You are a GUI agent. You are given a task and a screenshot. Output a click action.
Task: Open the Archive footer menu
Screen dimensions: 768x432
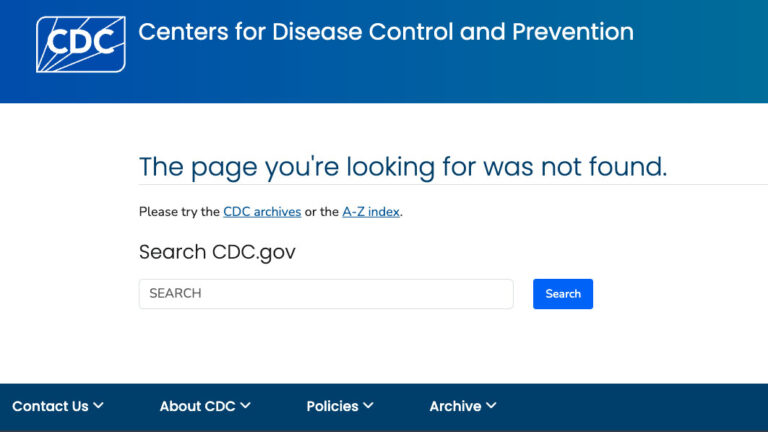(463, 406)
